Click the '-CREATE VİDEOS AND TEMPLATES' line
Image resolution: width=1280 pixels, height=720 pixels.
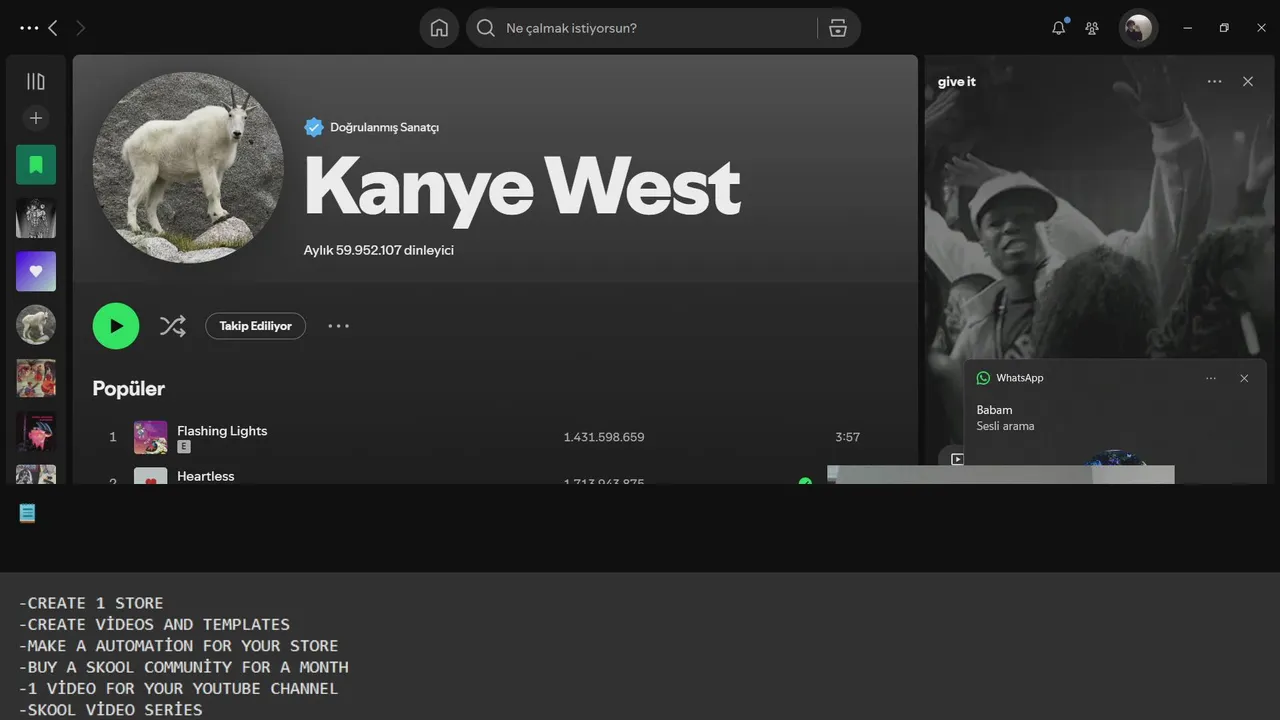click(154, 624)
